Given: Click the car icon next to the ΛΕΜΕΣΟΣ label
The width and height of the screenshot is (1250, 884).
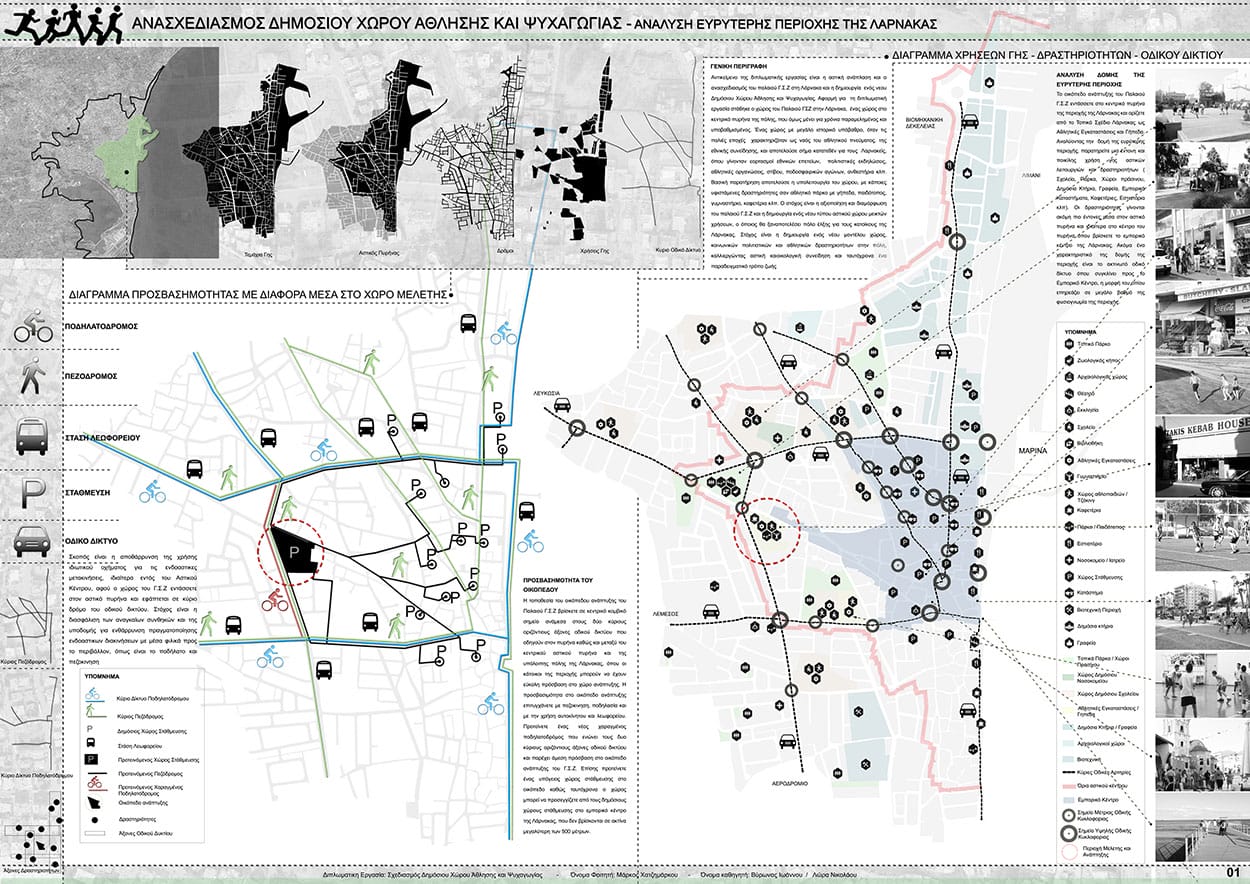Looking at the screenshot, I should (712, 612).
